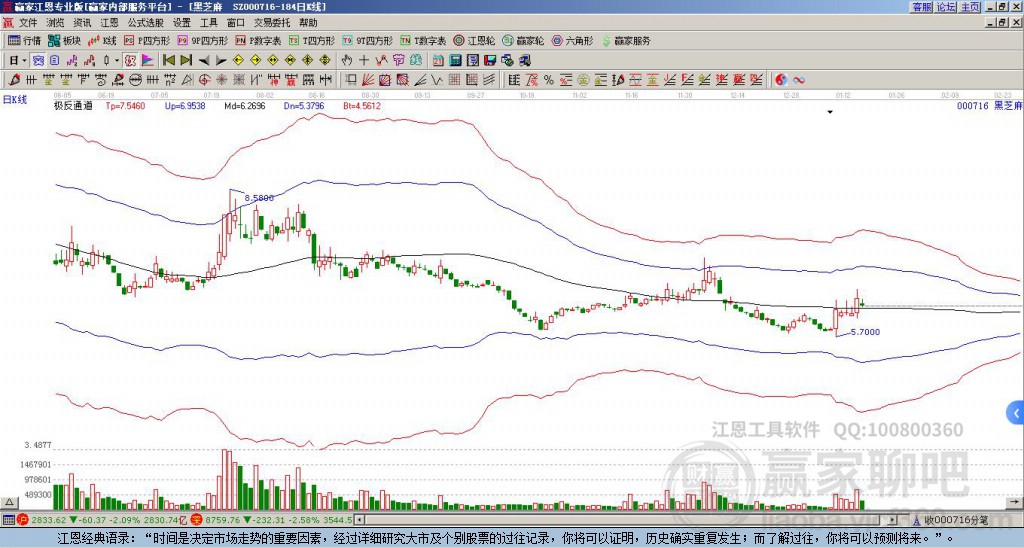Click the 板块 sector toolbar button

click(65, 40)
